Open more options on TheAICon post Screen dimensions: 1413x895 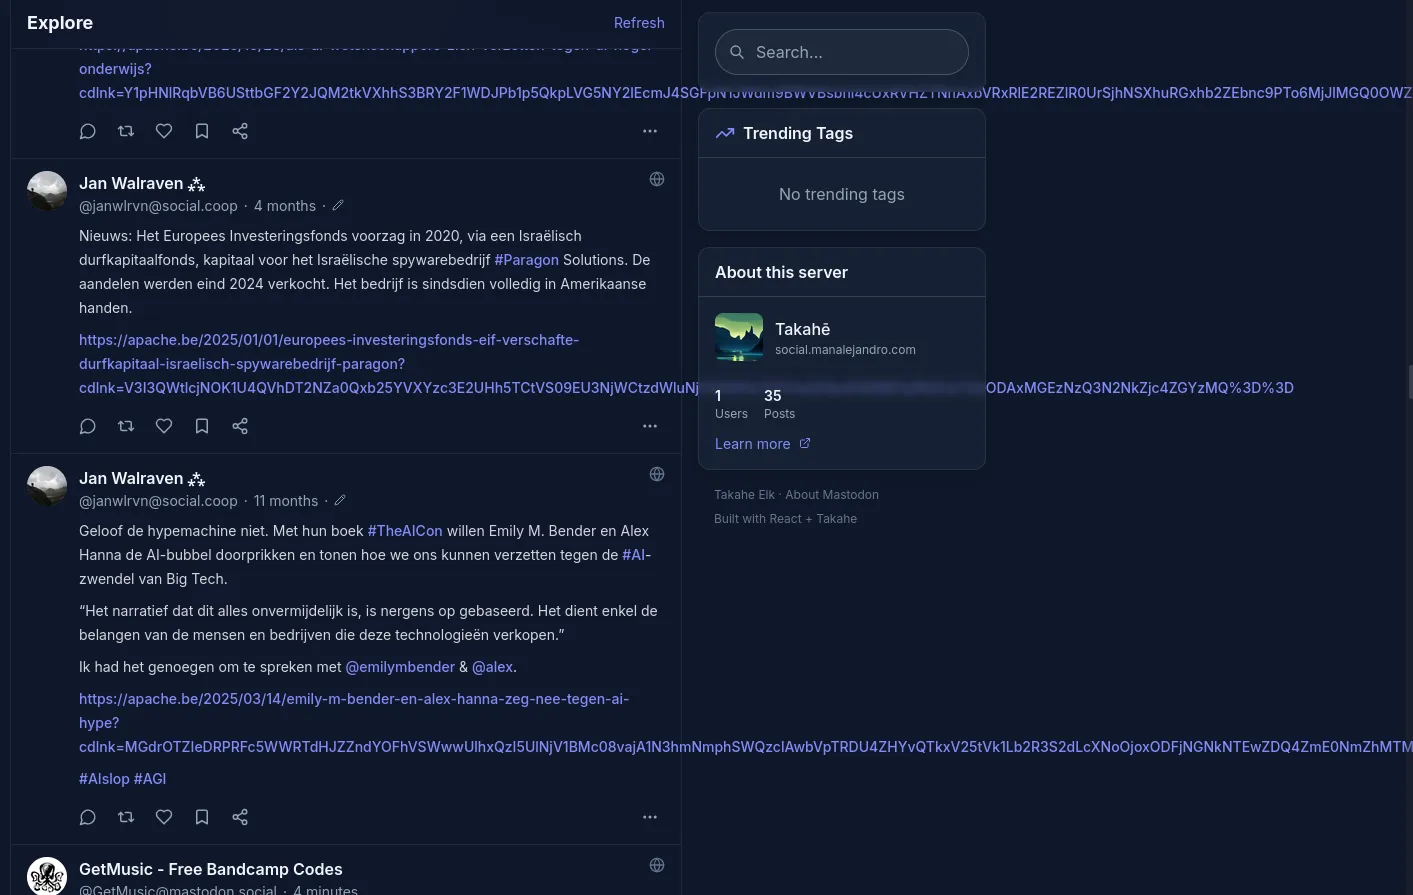[650, 817]
